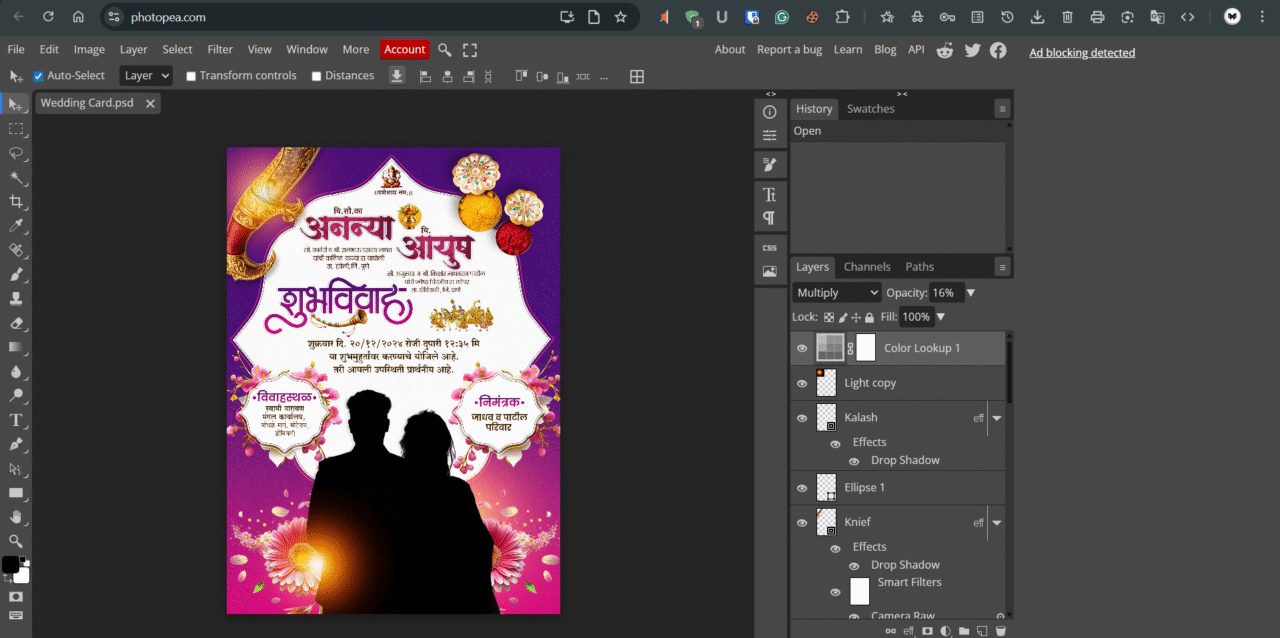Open the Ad blocking detected link
This screenshot has height=638, width=1280.
pyautogui.click(x=1082, y=53)
